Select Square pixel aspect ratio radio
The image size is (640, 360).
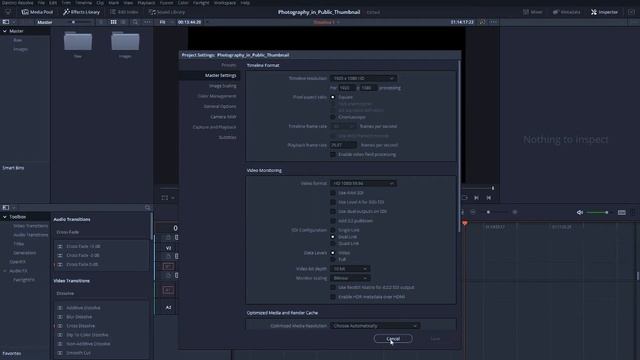(x=333, y=97)
